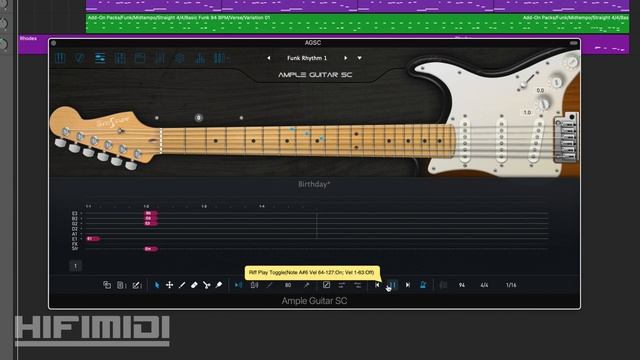
Task: Select the arrow pointer tool
Action: point(157,285)
